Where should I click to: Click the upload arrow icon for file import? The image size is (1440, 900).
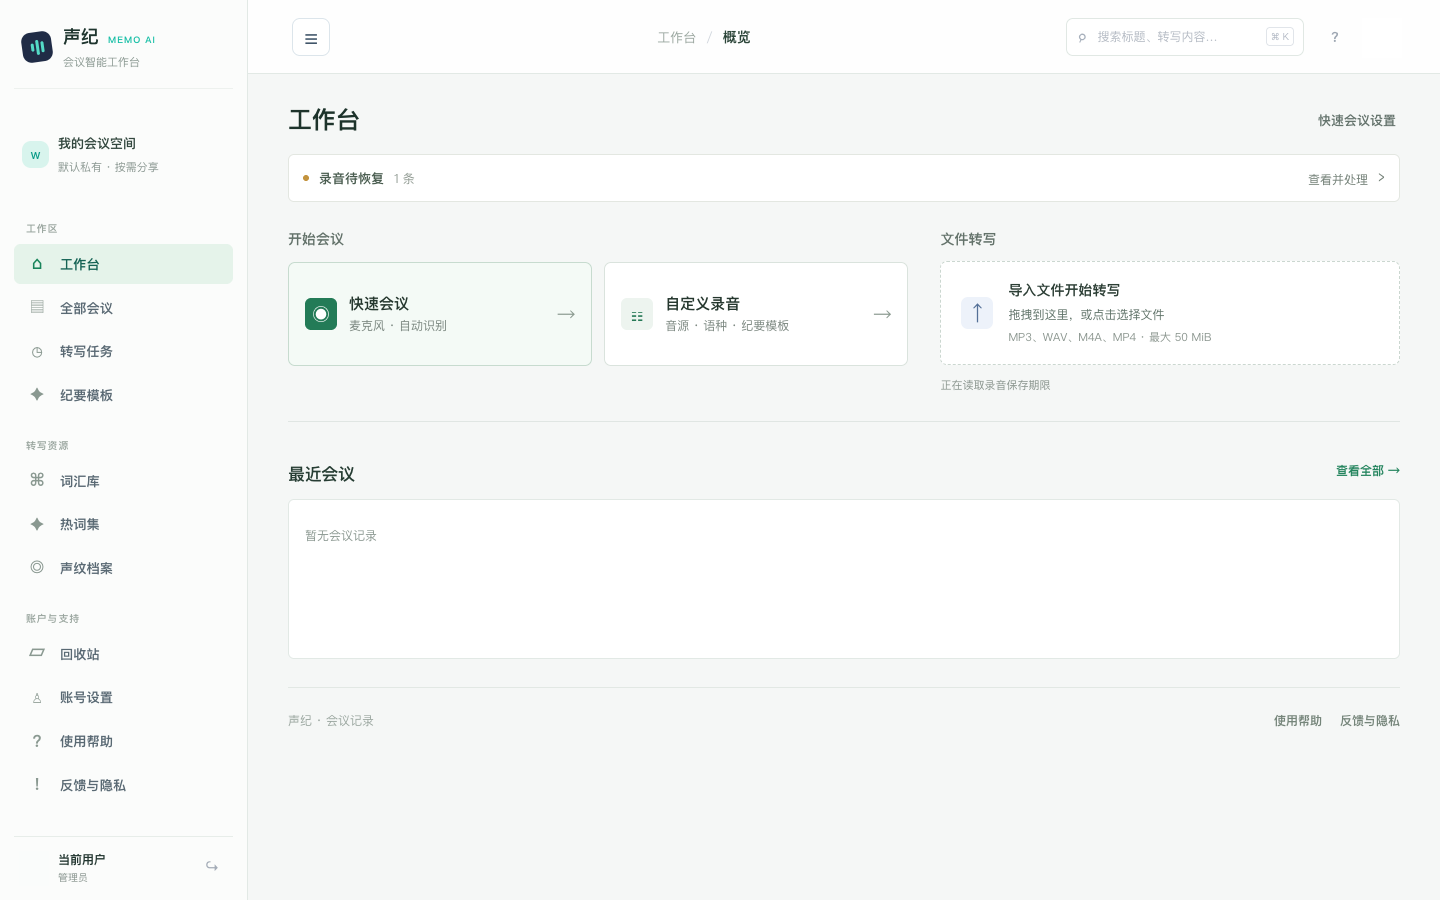click(977, 313)
